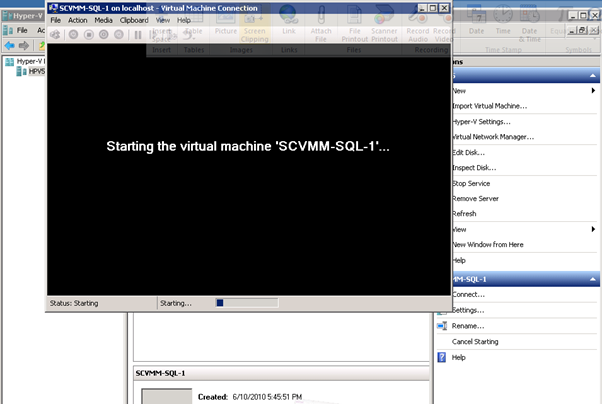Click Cancel Starting action
The width and height of the screenshot is (602, 404).
point(475,342)
